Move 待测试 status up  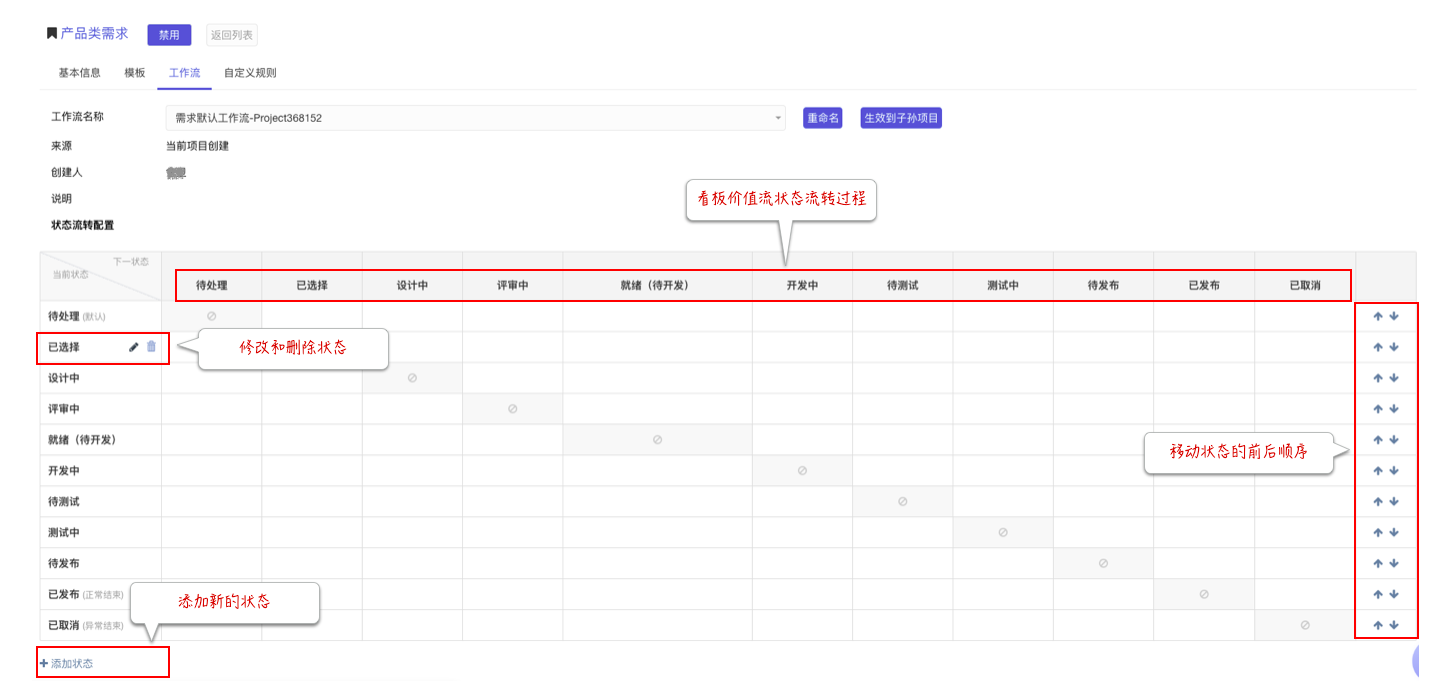[x=1377, y=502]
